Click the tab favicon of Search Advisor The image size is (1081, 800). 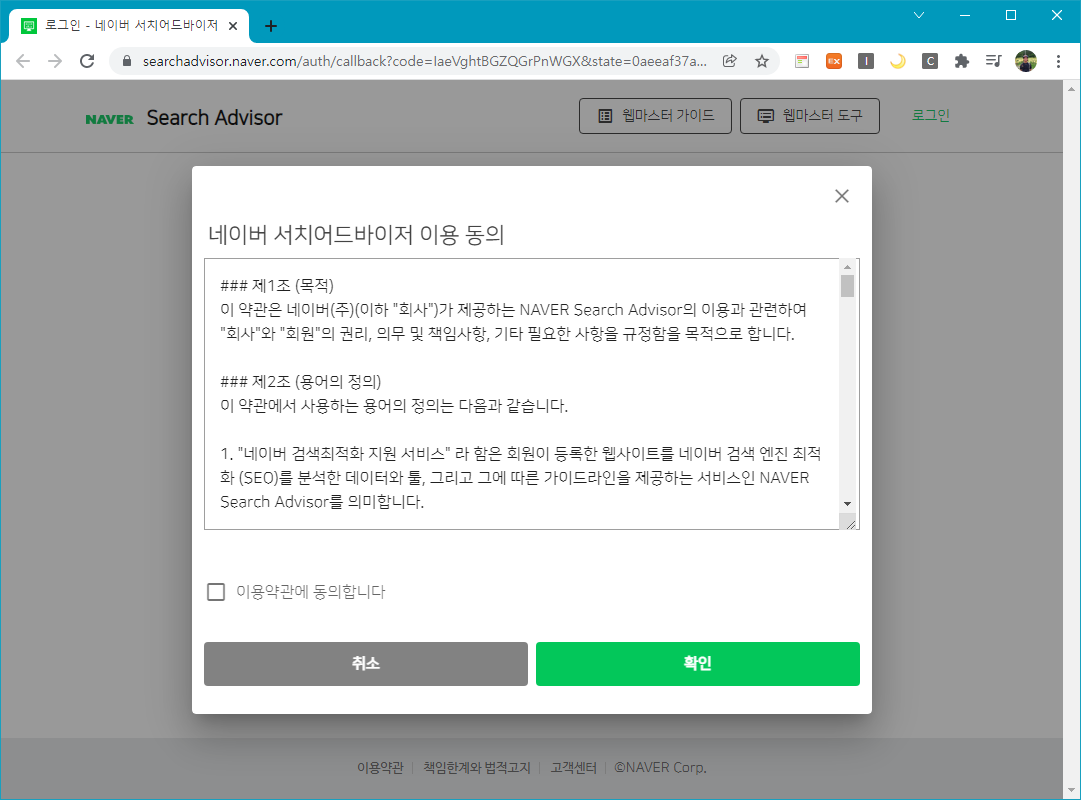[29, 26]
